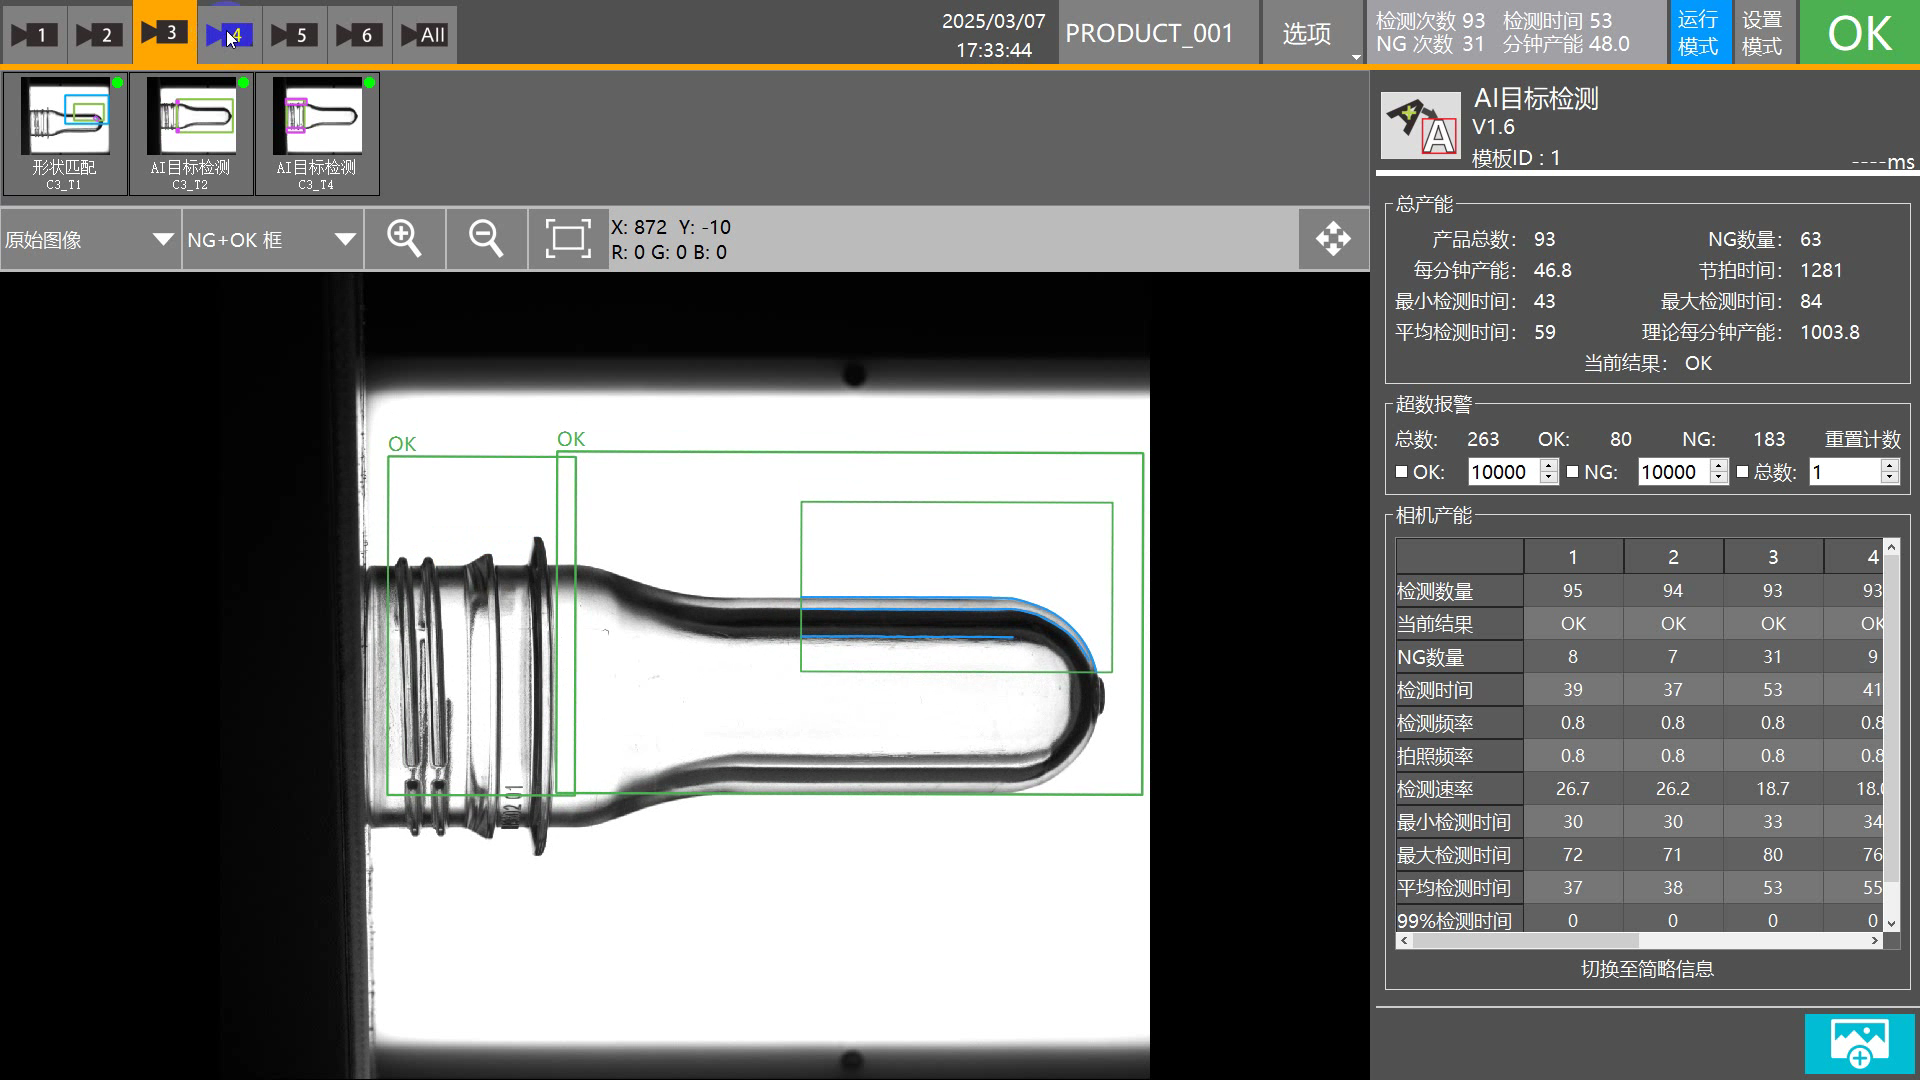Screen dimensions: 1920x1080
Task: Enable the 总数 alarm checkbox
Action: 1742,472
